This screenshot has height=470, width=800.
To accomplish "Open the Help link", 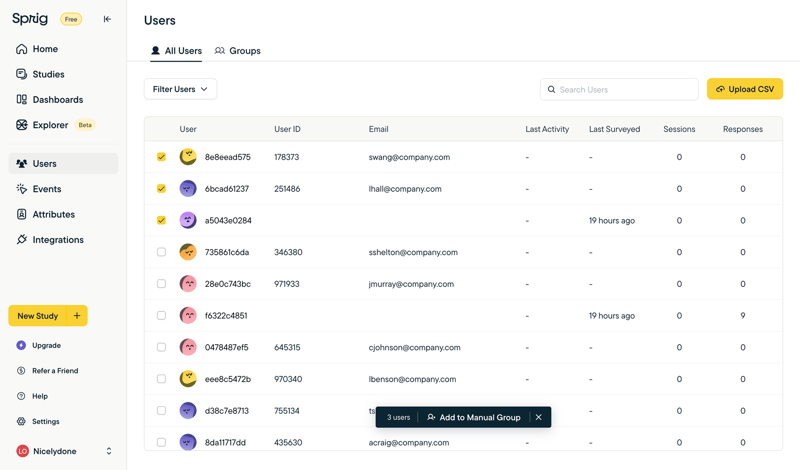I will click(40, 396).
